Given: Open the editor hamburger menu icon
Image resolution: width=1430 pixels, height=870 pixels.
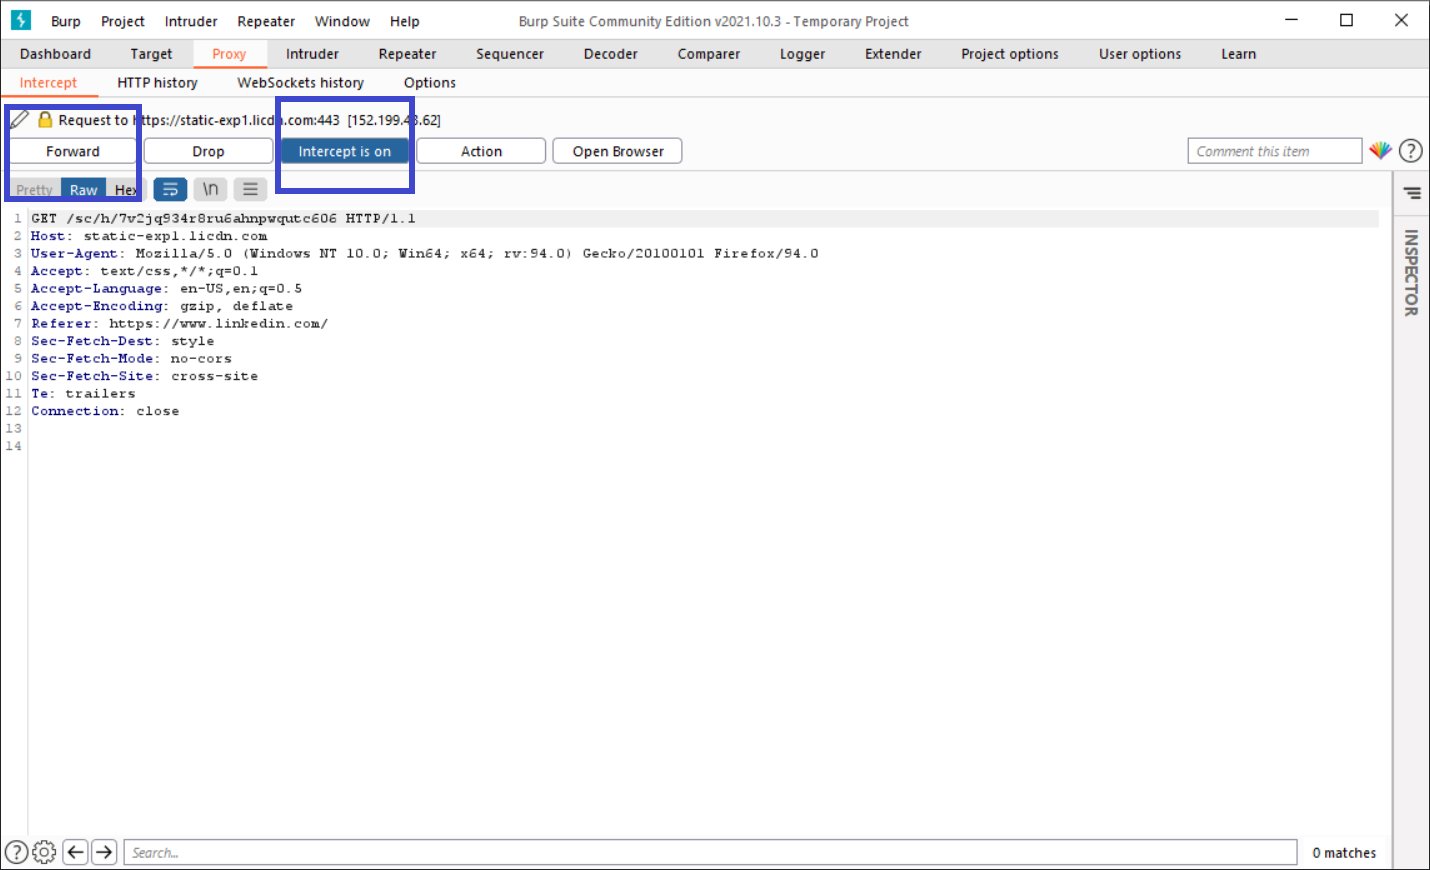Looking at the screenshot, I should pos(250,189).
